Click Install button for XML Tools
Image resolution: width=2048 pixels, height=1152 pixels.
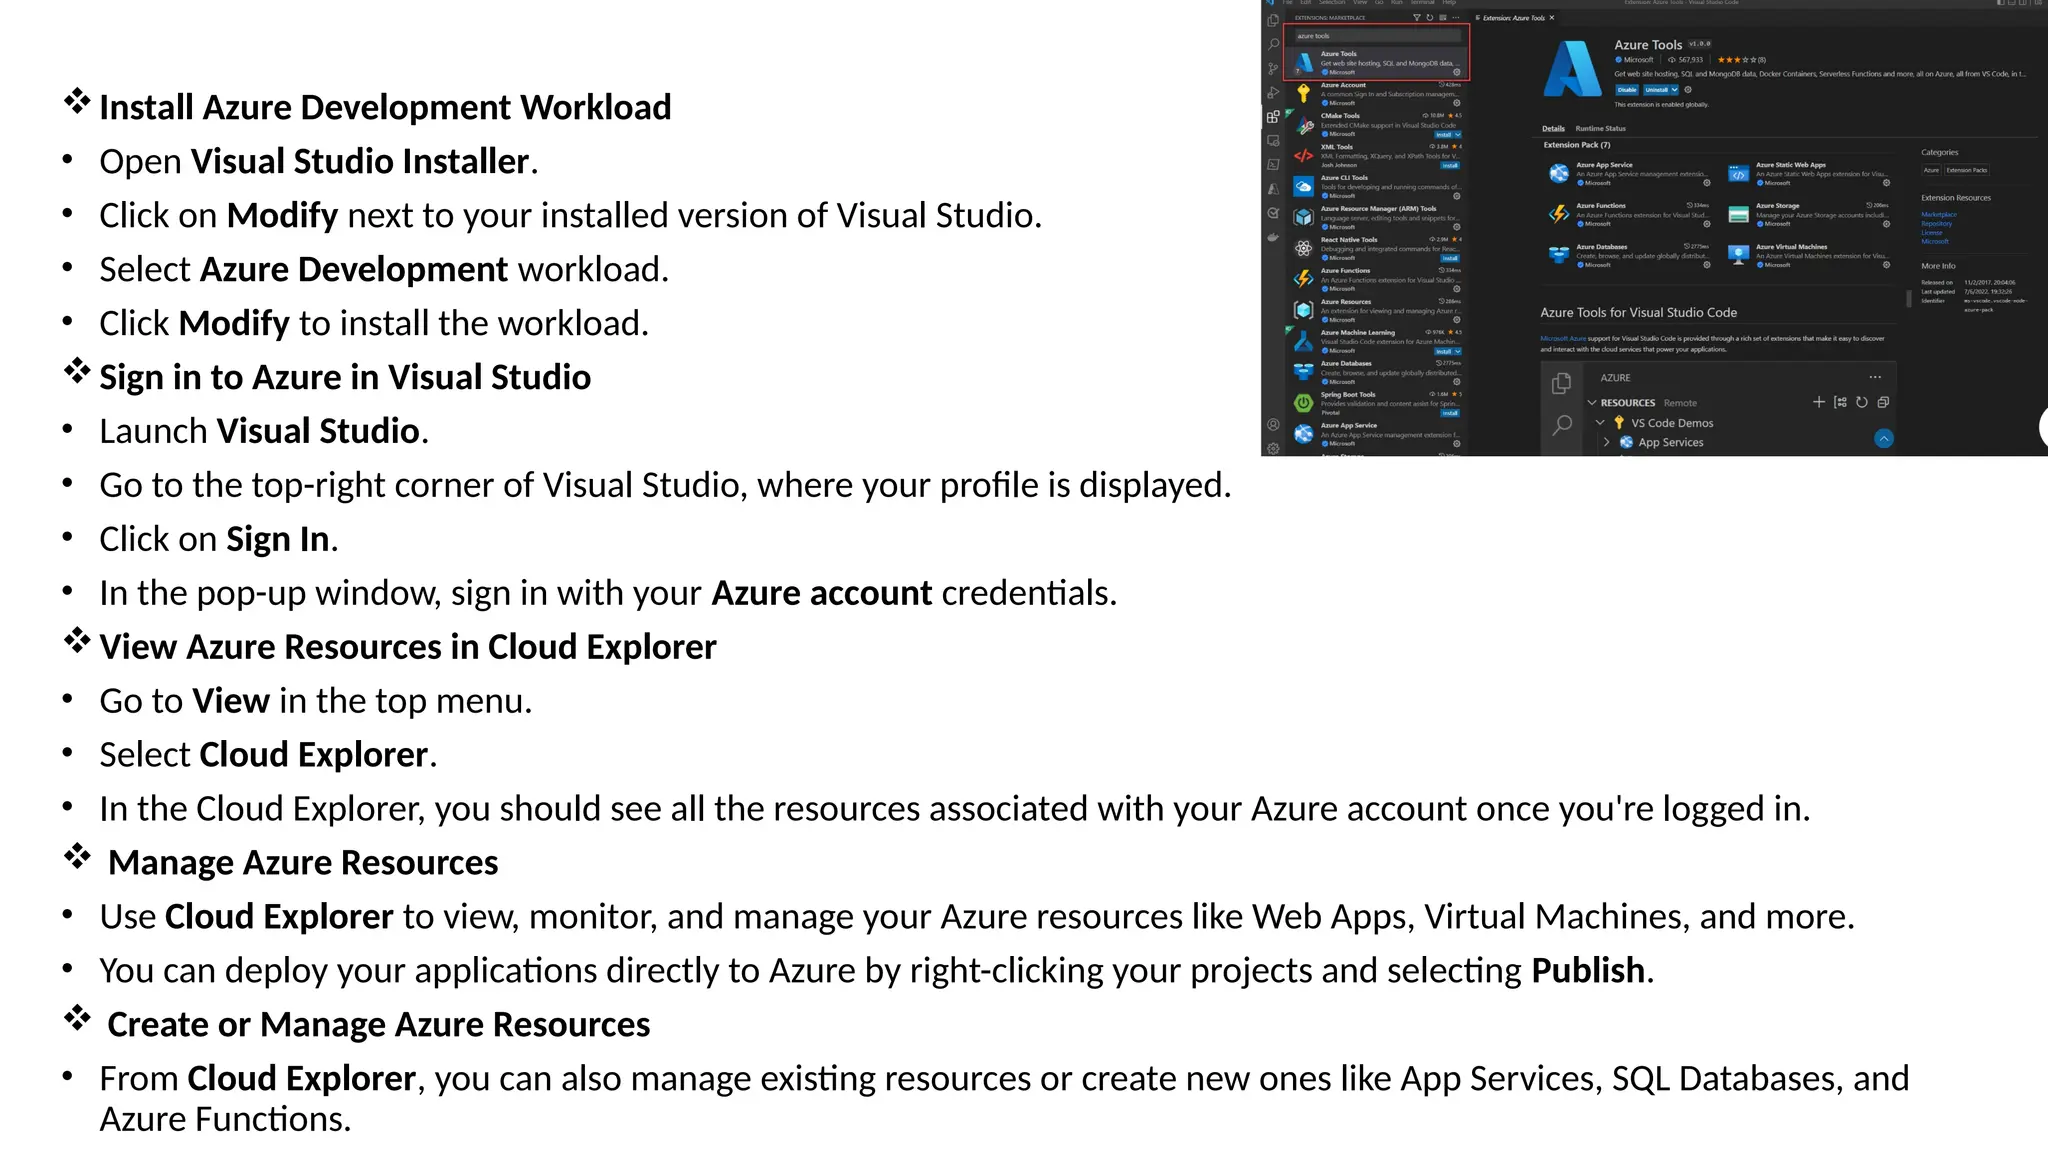tap(1449, 166)
